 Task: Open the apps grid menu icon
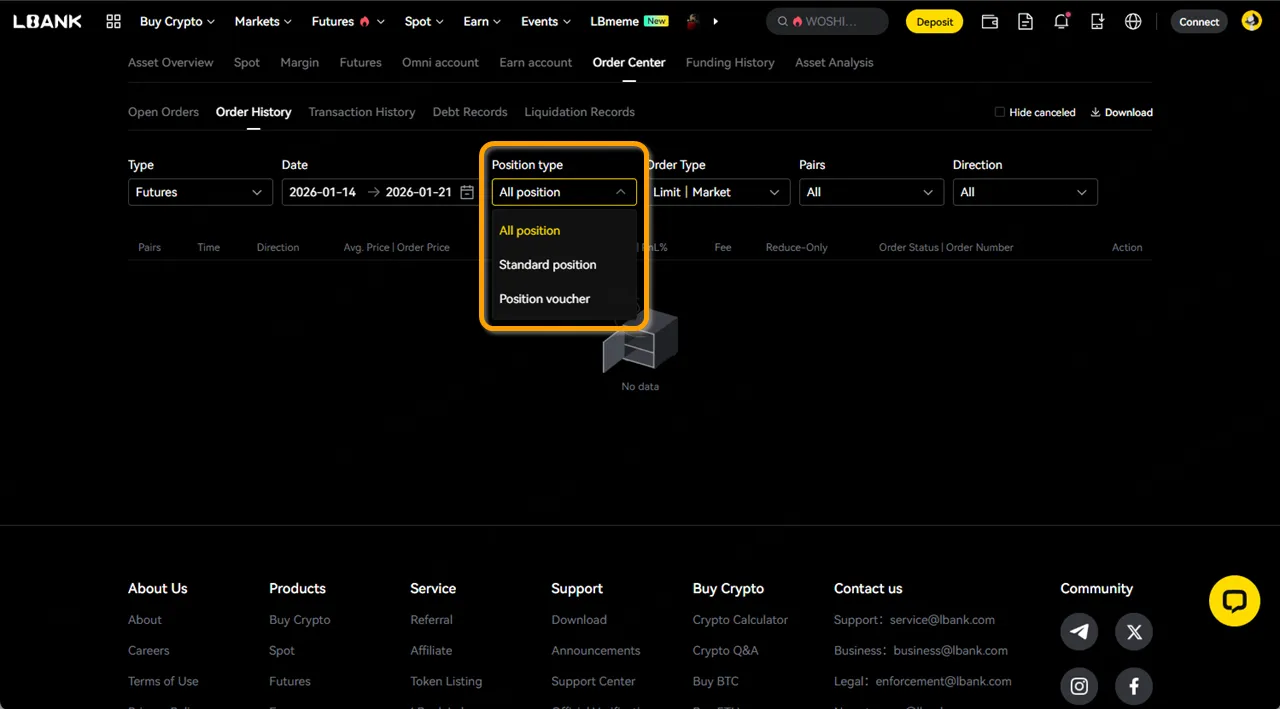pyautogui.click(x=113, y=21)
